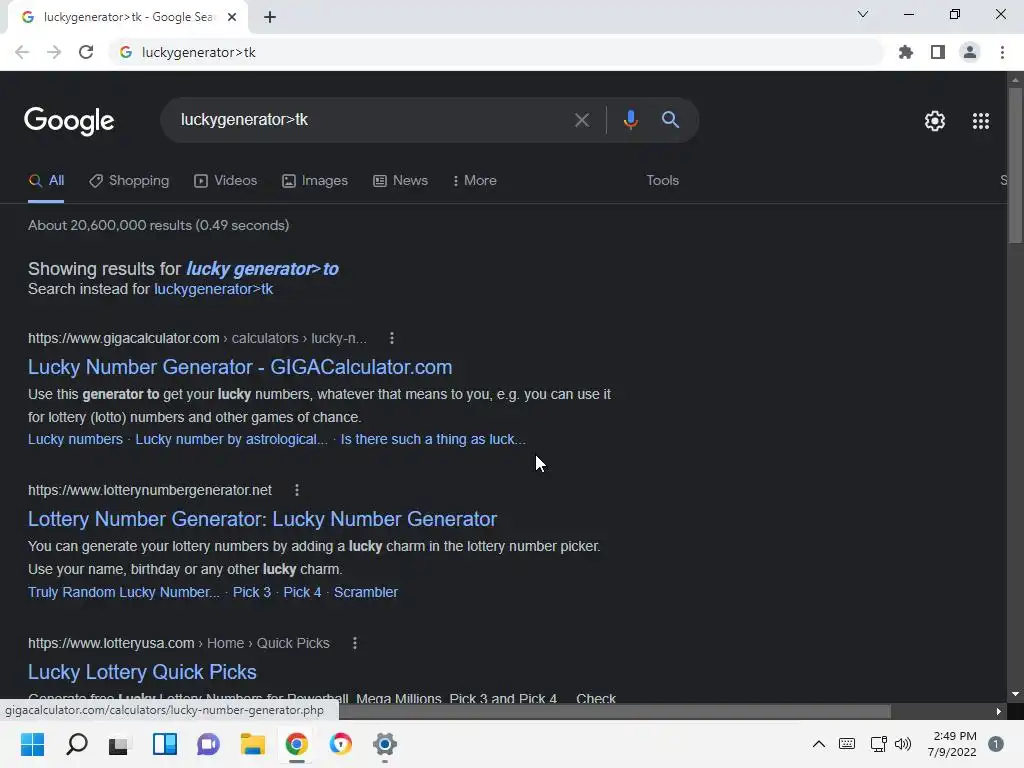The height and width of the screenshot is (768, 1024).
Task: Open the Google apps grid
Action: [981, 121]
